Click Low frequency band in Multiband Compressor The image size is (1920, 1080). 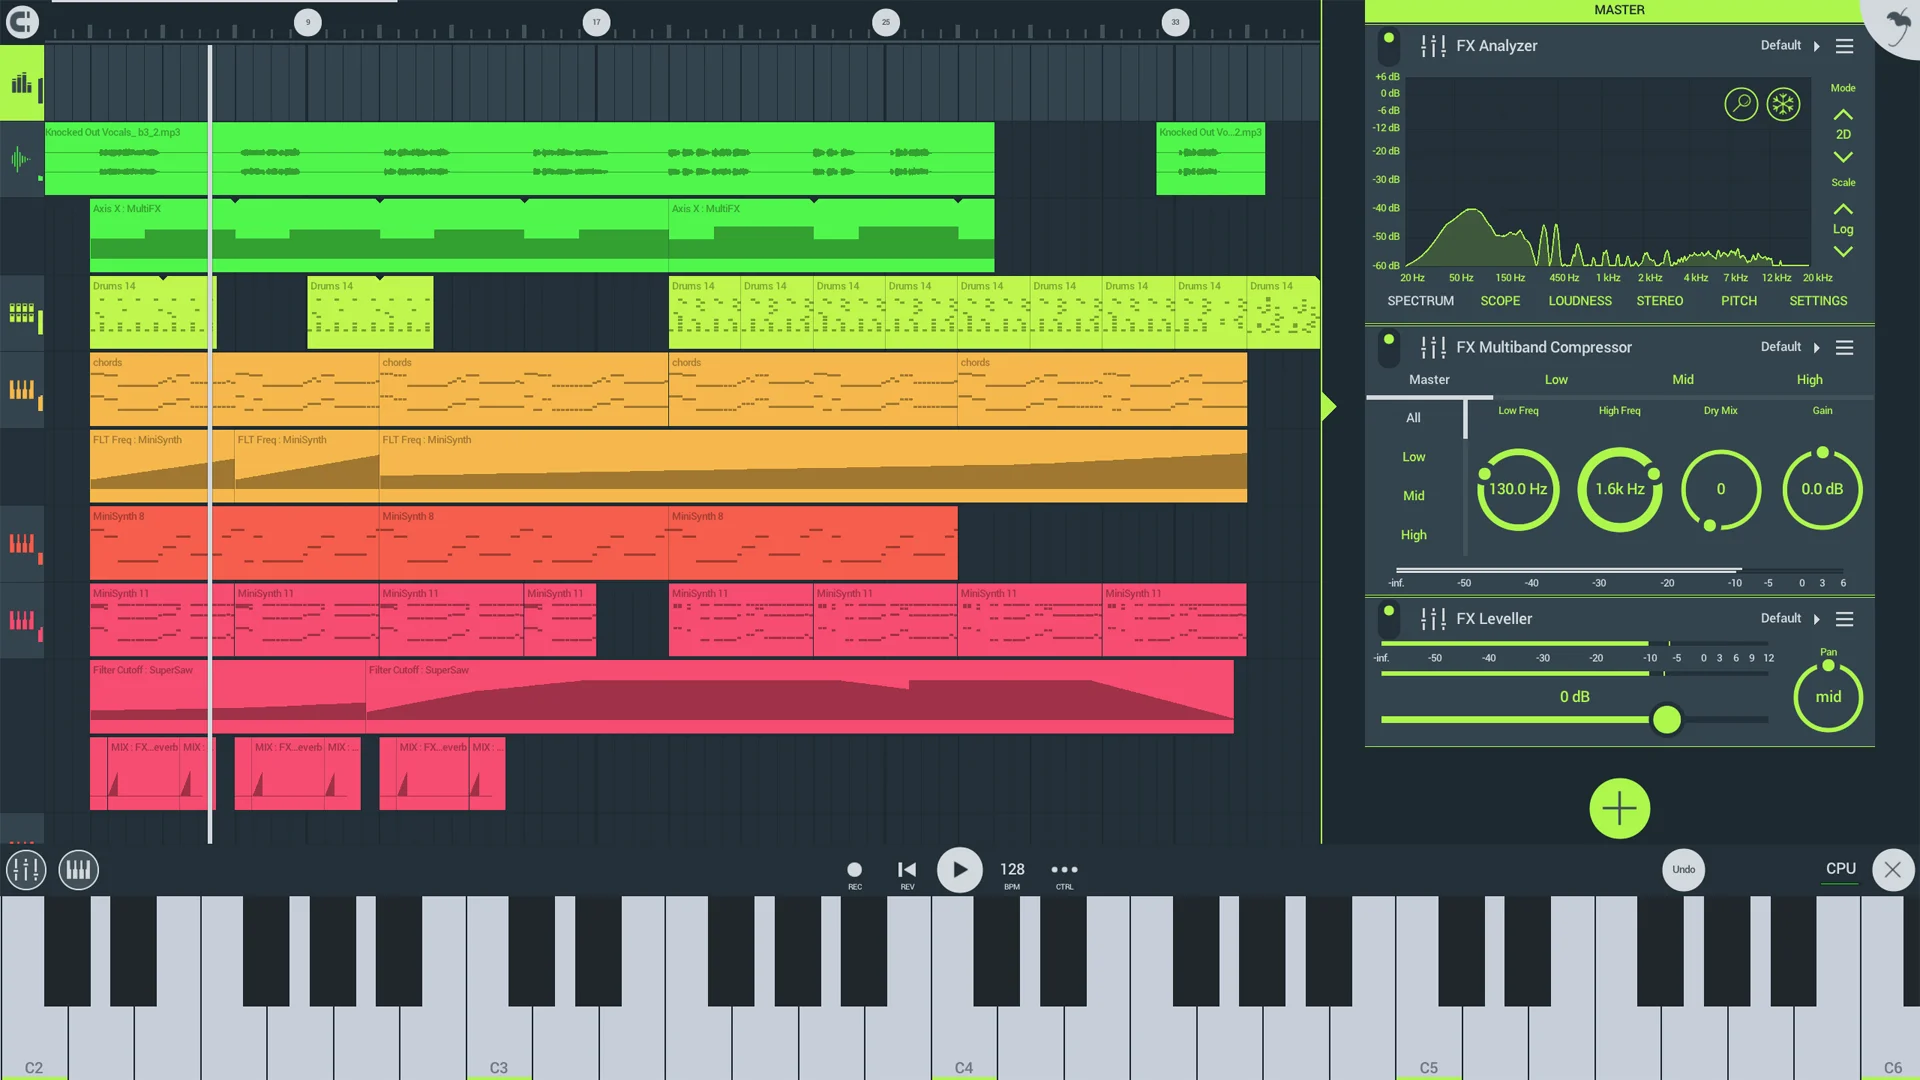(1556, 378)
